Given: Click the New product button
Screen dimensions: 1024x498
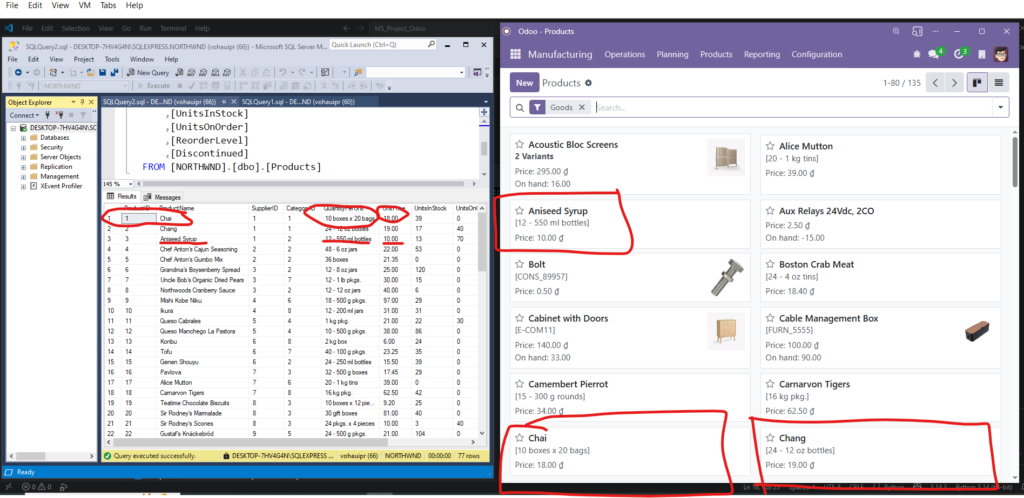Looking at the screenshot, I should pyautogui.click(x=524, y=83).
